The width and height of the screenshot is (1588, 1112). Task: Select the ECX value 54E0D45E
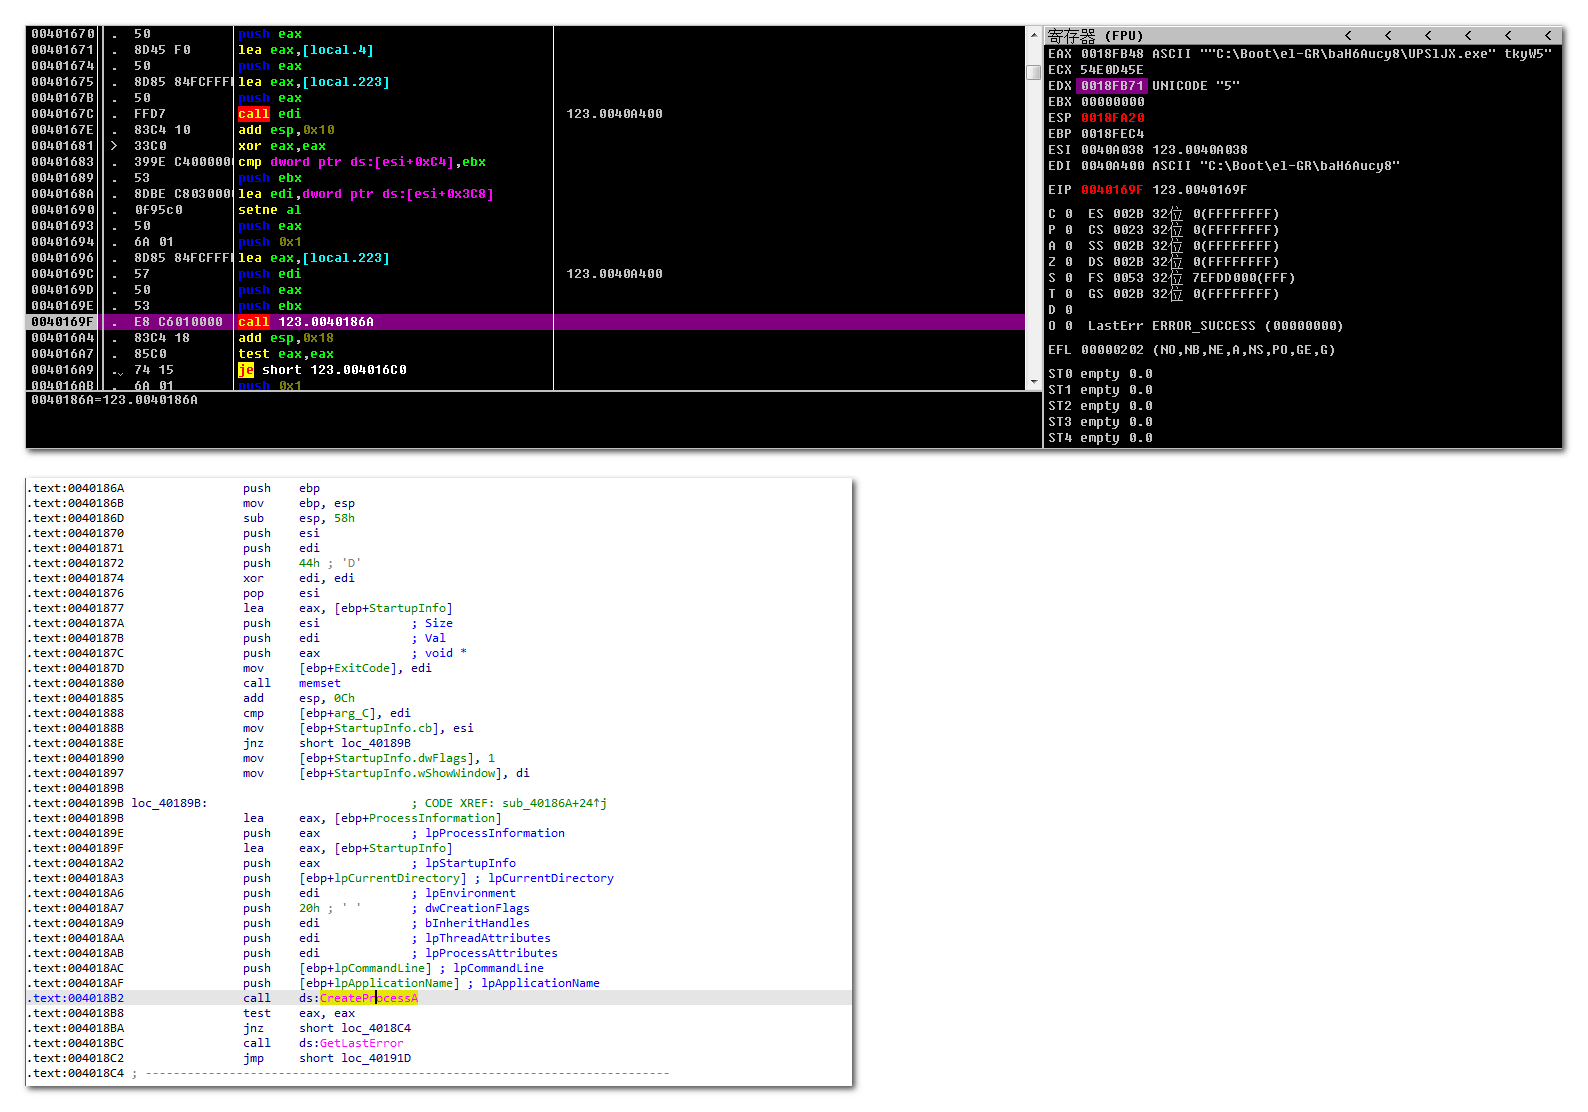1112,70
